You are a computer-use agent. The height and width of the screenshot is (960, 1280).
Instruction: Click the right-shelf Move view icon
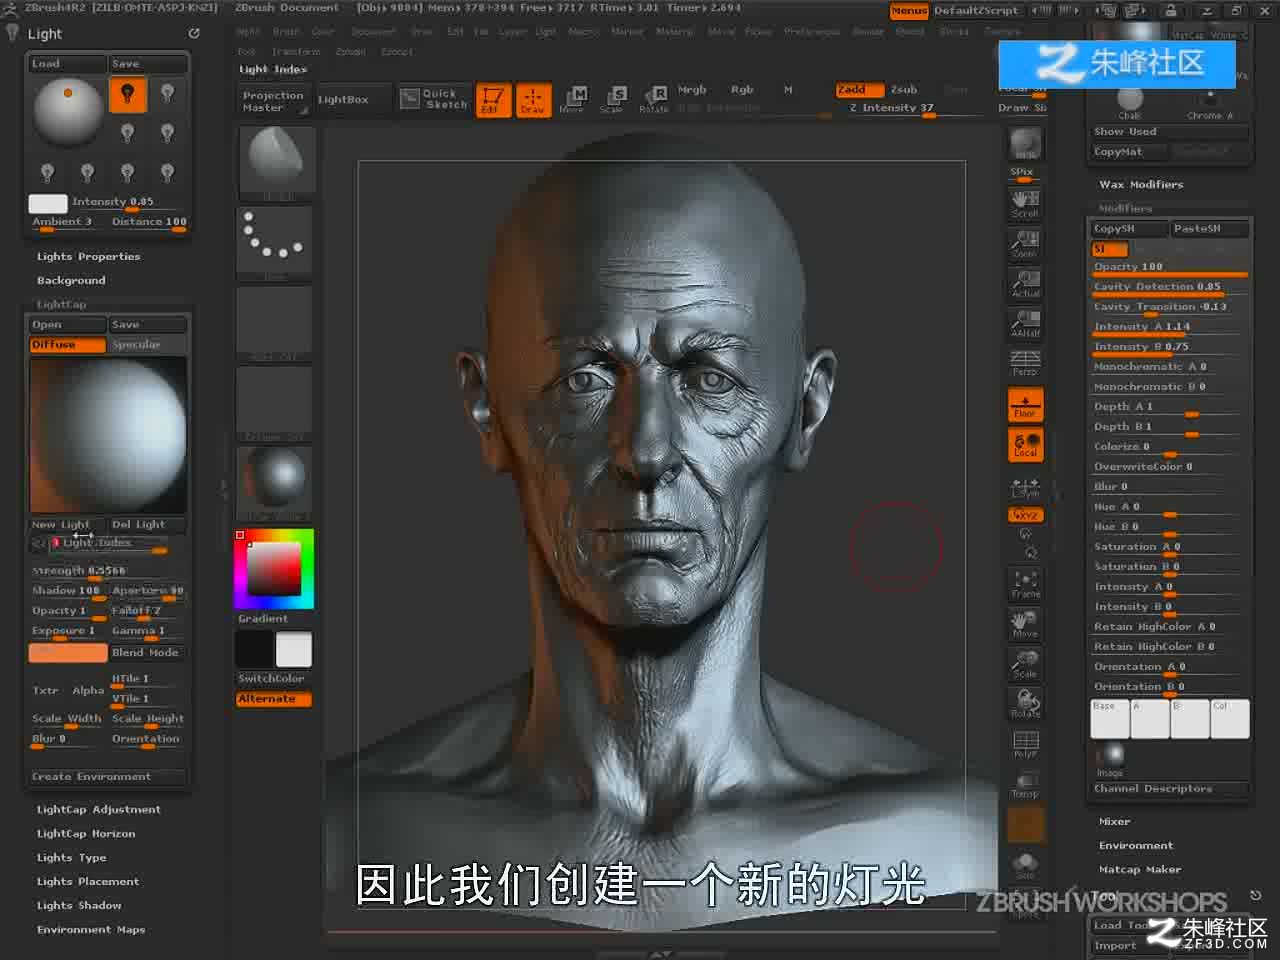click(1025, 624)
